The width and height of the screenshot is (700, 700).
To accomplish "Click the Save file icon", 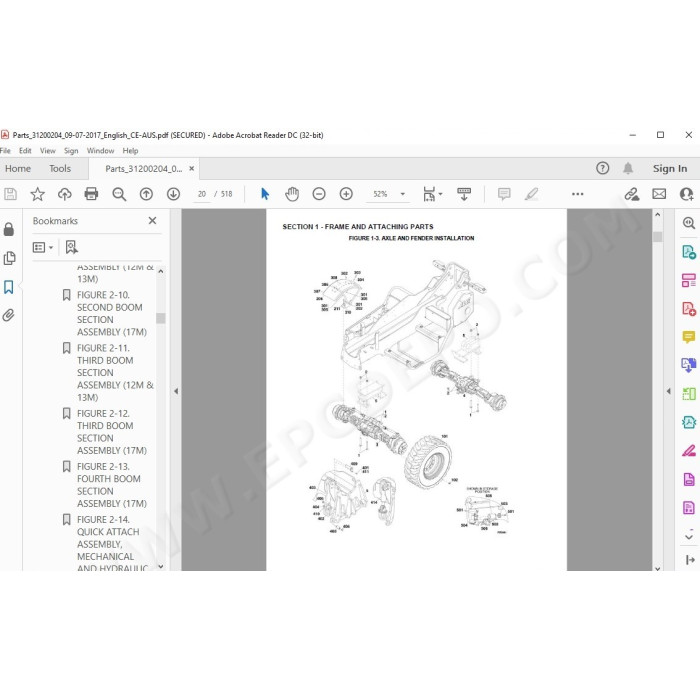I will [x=10, y=194].
